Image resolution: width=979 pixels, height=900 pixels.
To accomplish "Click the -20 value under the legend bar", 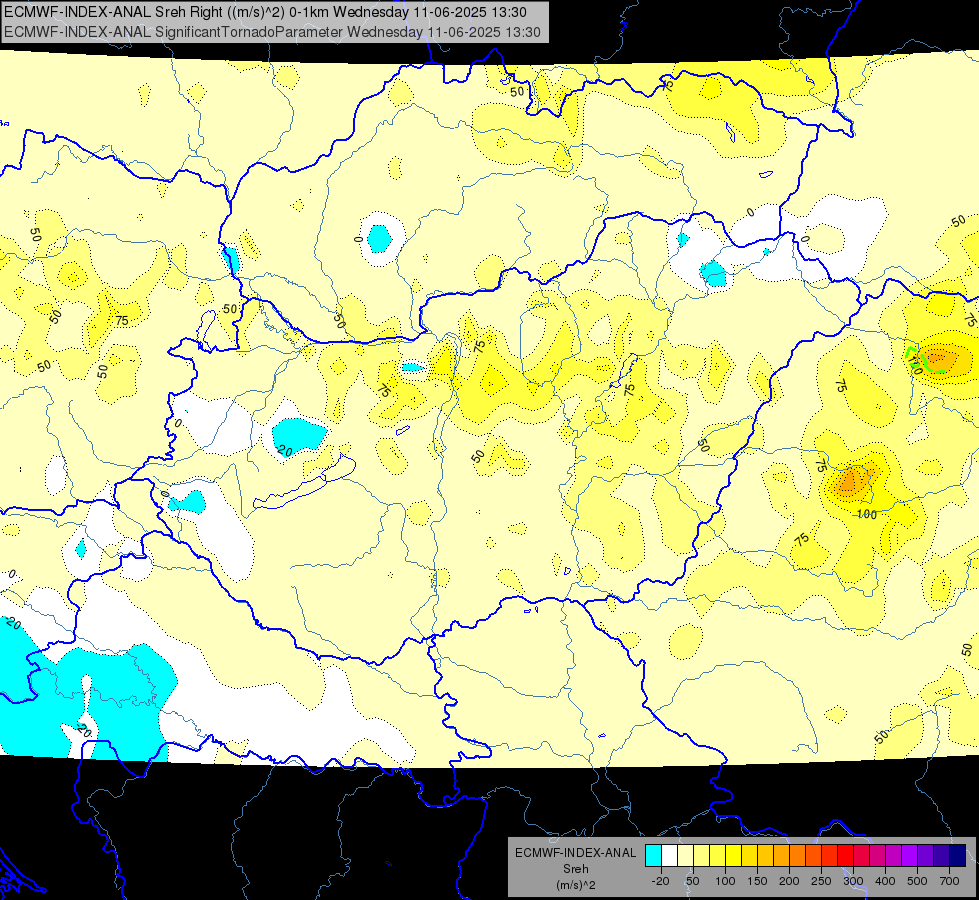I will tap(661, 881).
